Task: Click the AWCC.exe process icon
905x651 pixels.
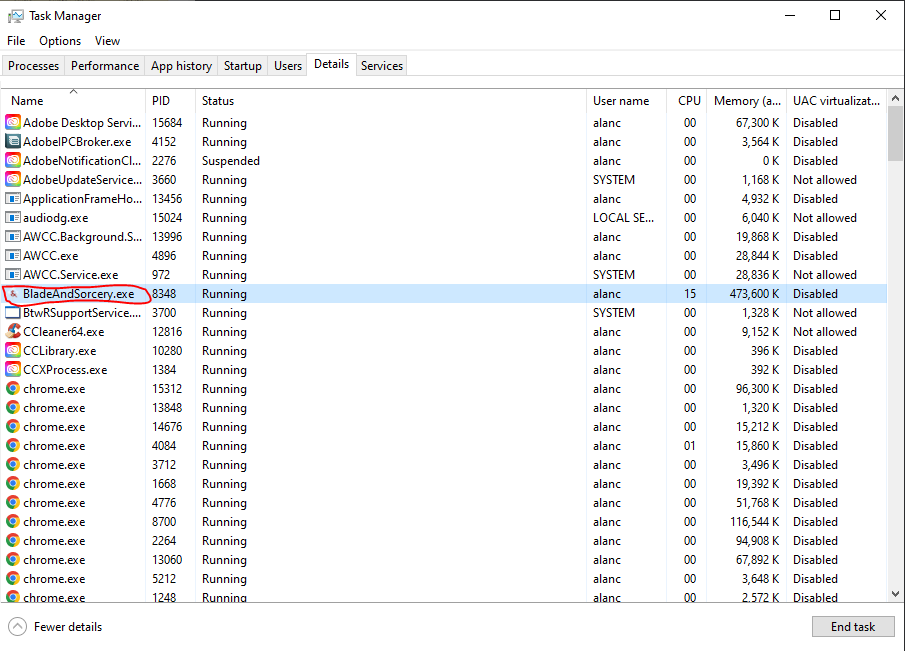Action: click(x=13, y=256)
